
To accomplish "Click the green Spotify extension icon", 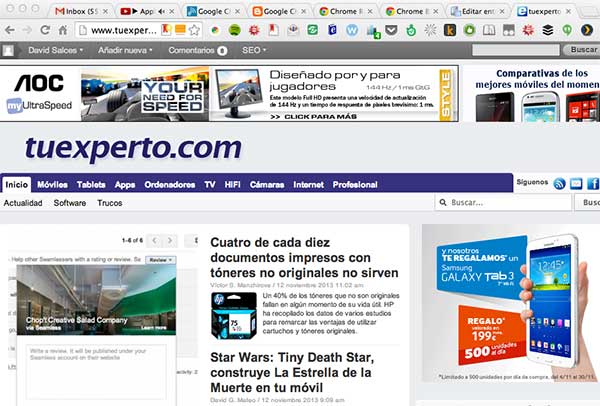I will coord(234,30).
